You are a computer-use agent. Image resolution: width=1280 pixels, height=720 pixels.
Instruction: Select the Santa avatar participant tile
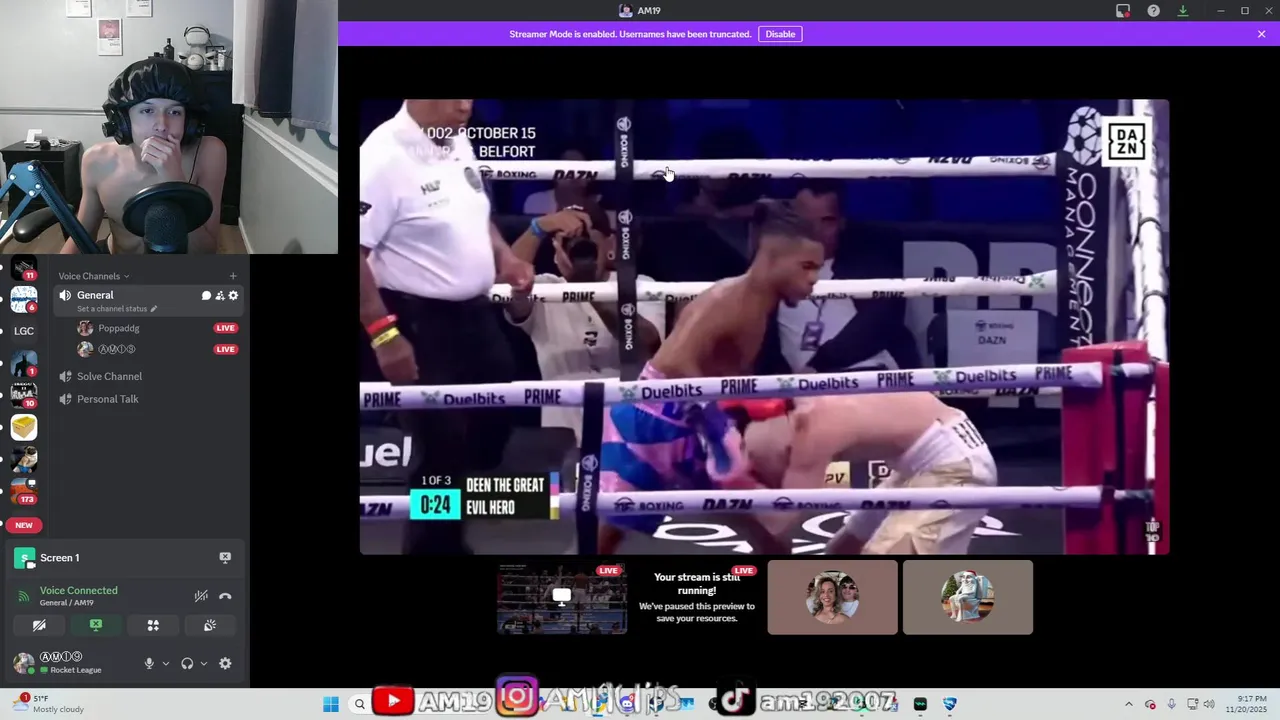click(967, 597)
